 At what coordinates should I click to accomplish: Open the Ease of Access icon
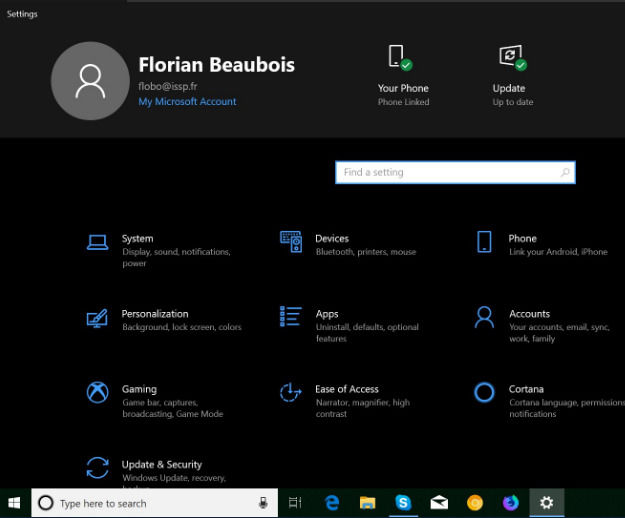pyautogui.click(x=291, y=392)
